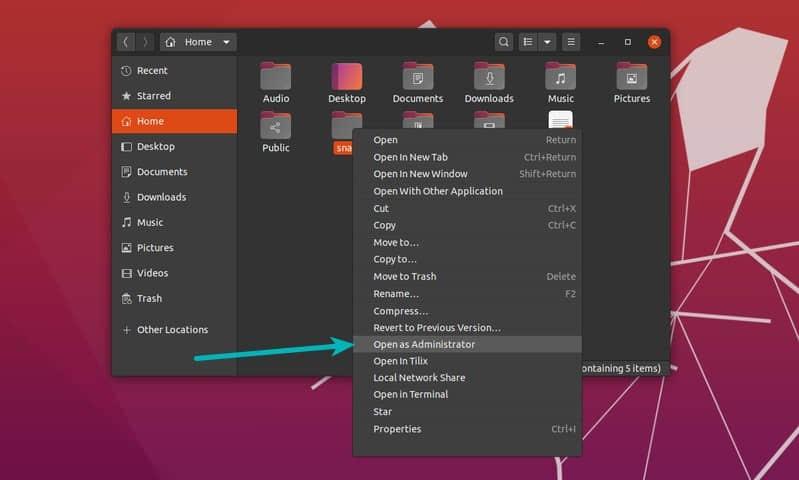Expand the Home path dropdown arrow
The image size is (799, 480).
pyautogui.click(x=227, y=42)
